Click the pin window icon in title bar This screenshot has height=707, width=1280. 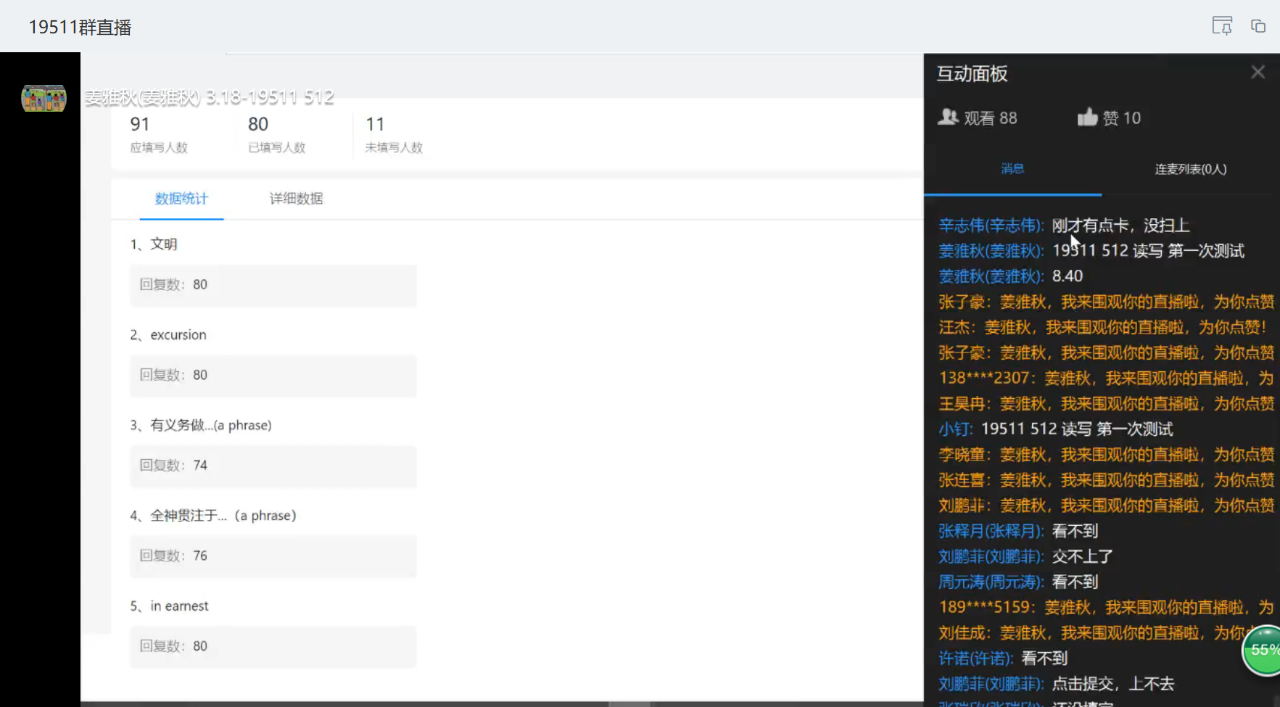pyautogui.click(x=1222, y=26)
